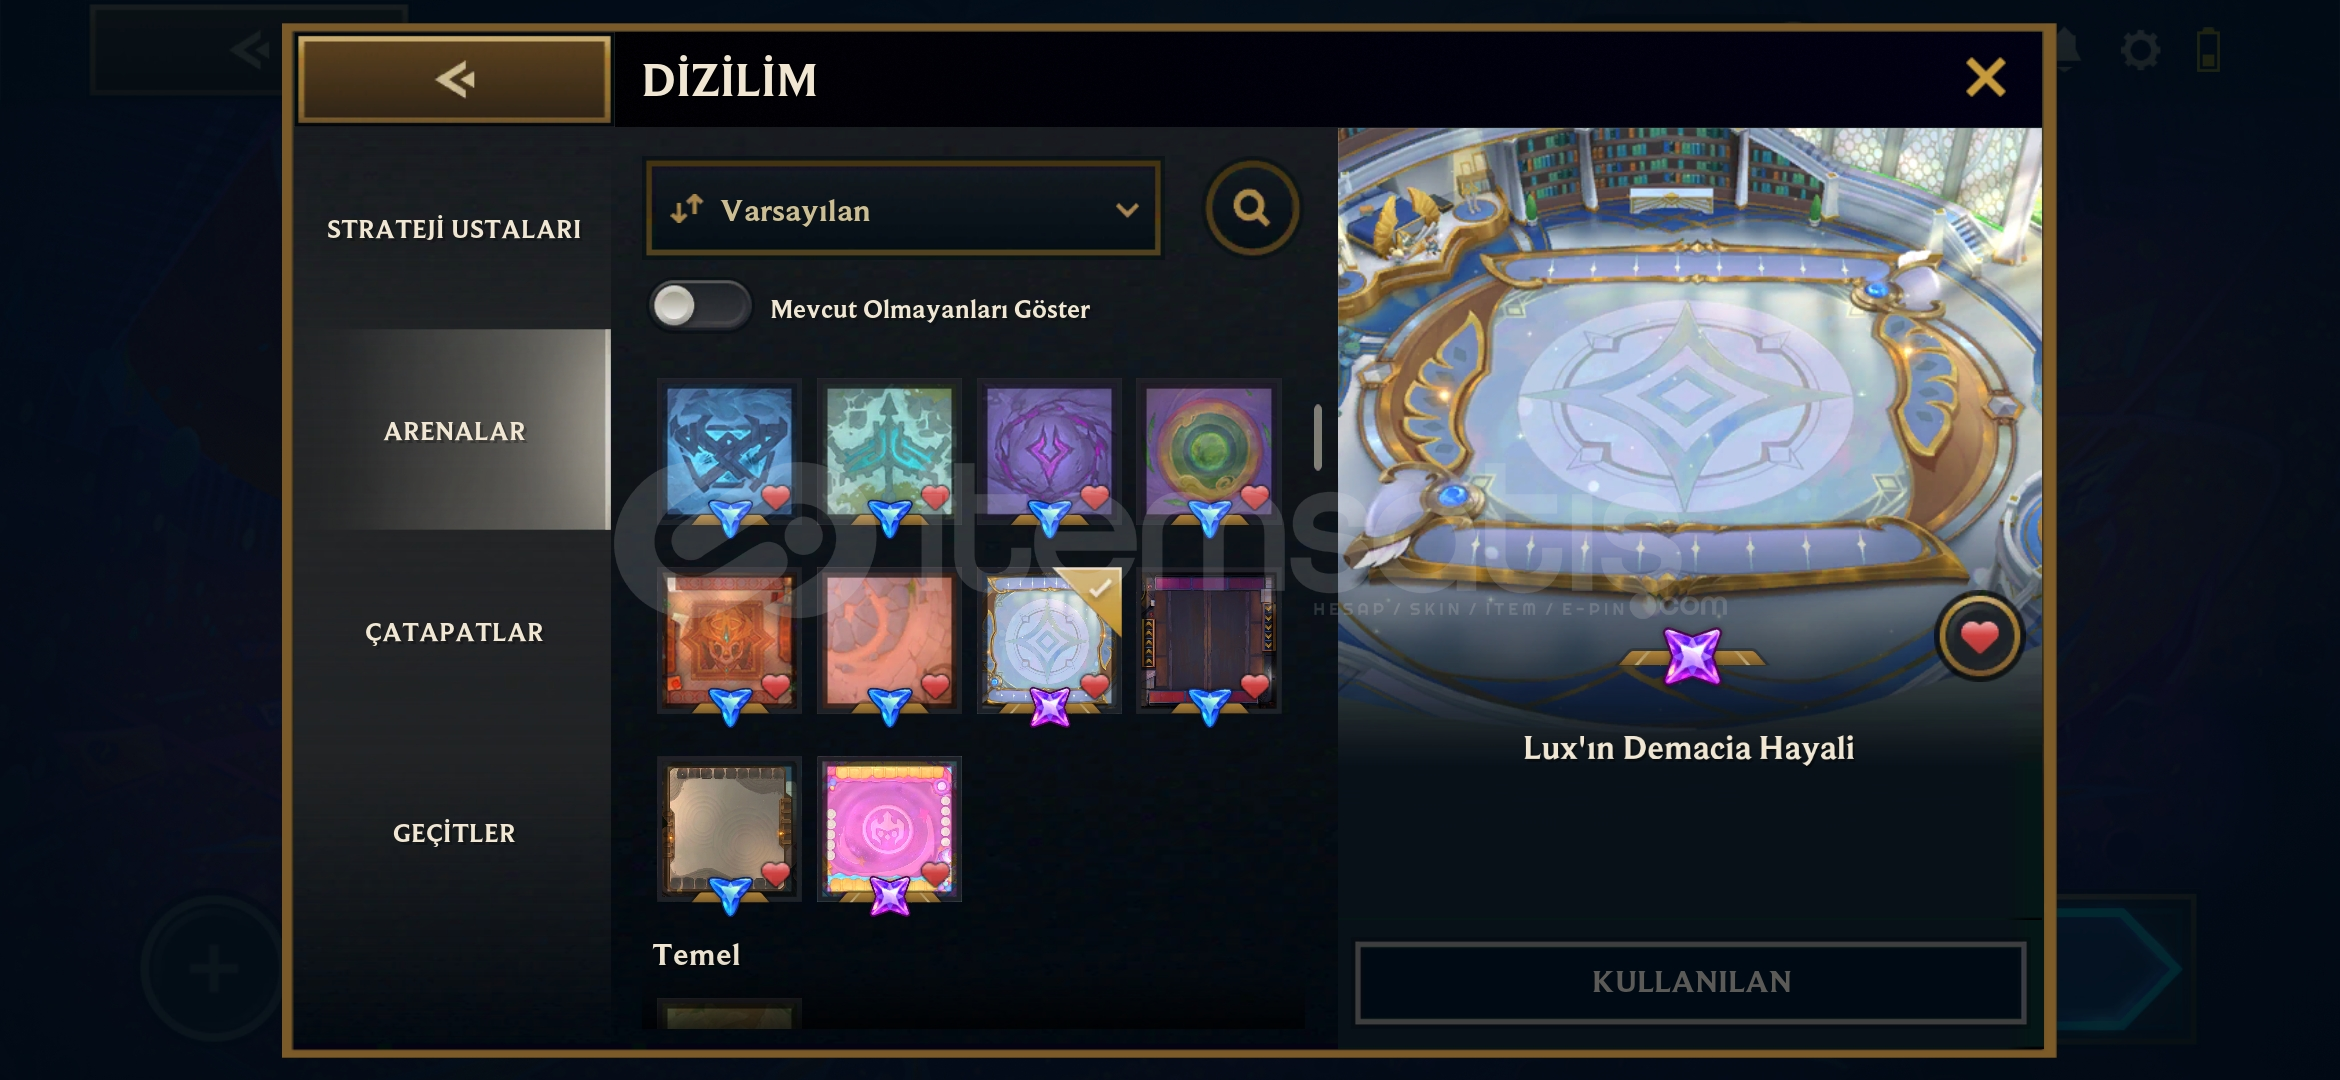Viewport: 2340px width, 1080px height.
Task: Switch to the Strateji Ustaları tab
Action: (x=454, y=229)
